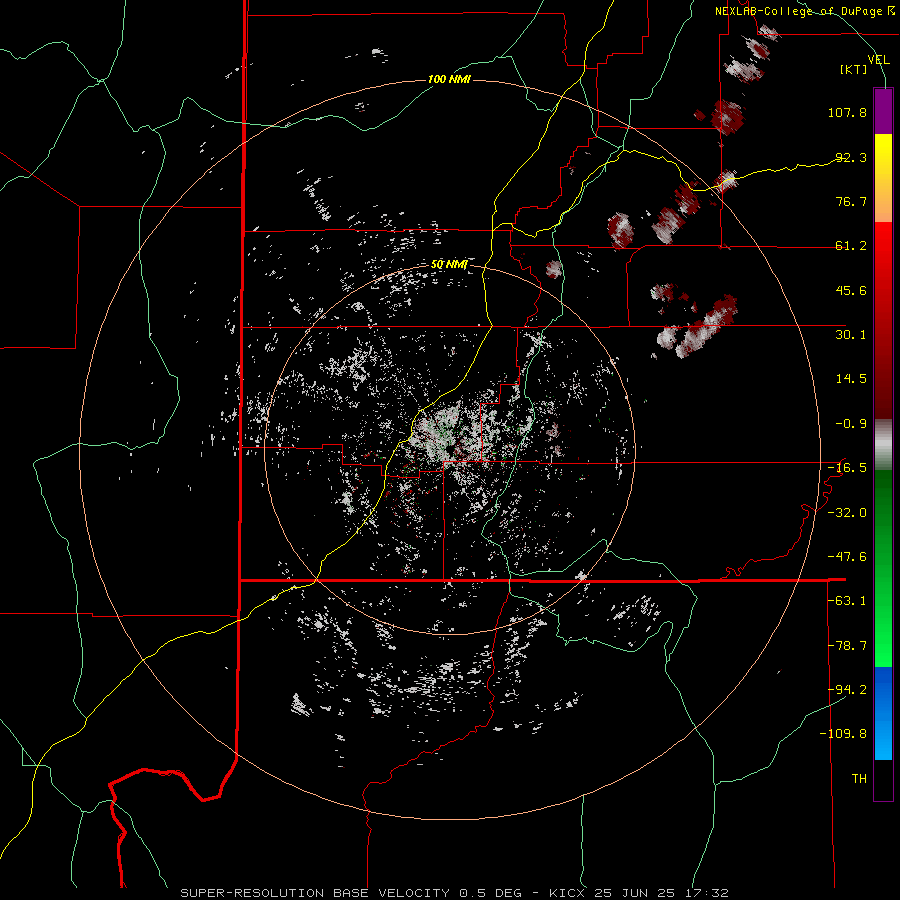
Task: Click the -78.7 scale value
Action: point(847,646)
